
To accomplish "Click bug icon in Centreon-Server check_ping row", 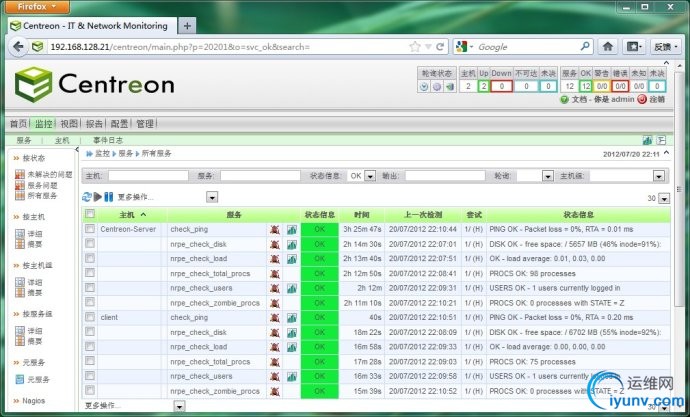I will click(x=275, y=230).
